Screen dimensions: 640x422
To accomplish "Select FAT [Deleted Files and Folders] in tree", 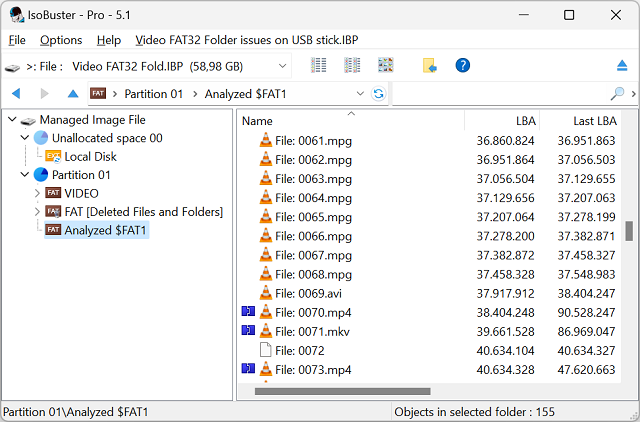I will pos(144,211).
